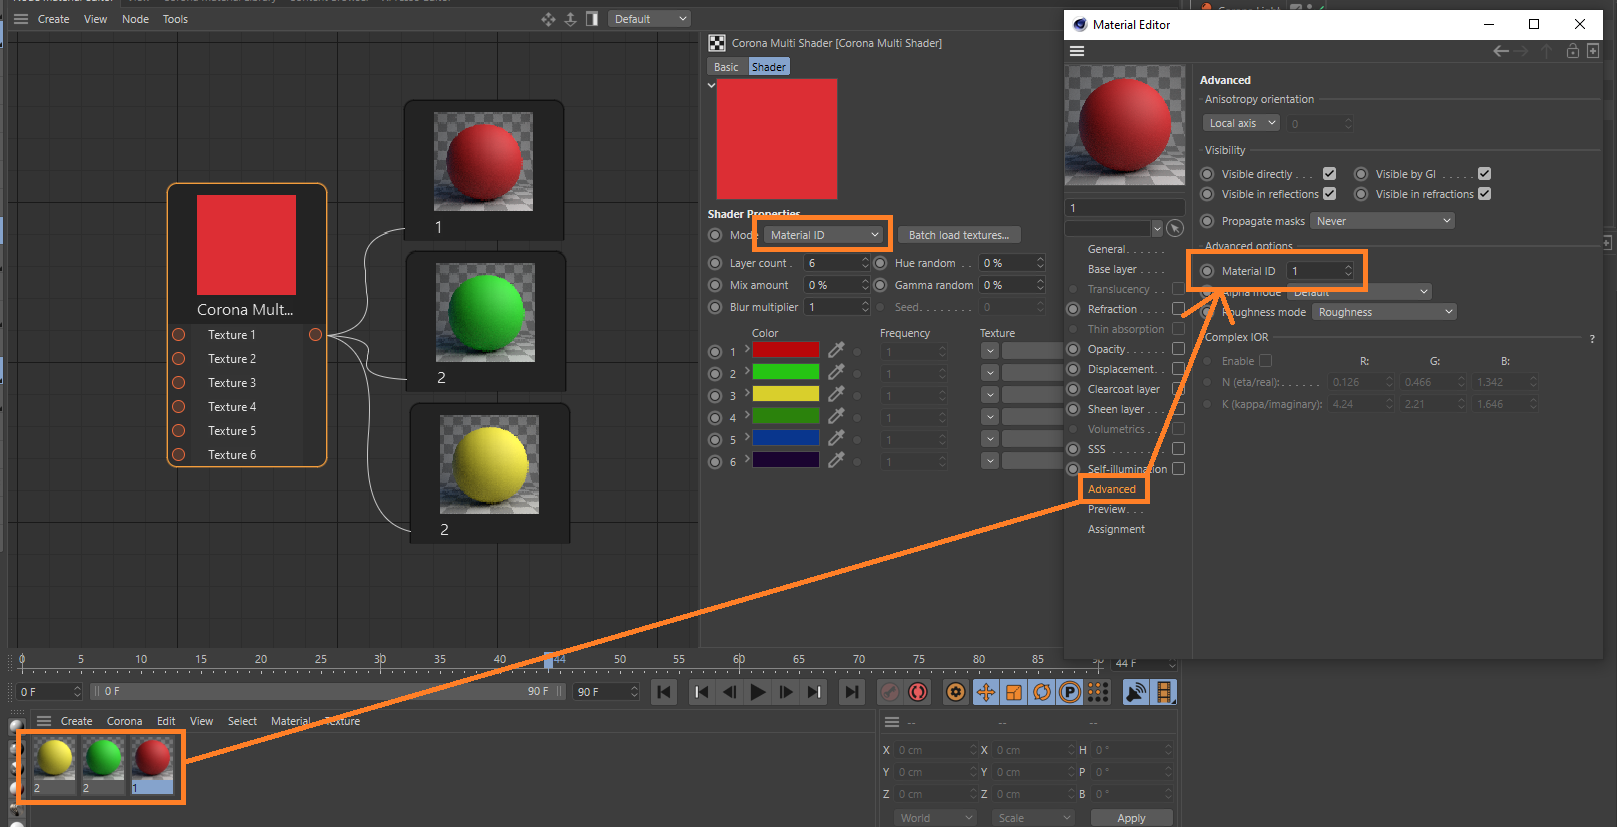Viewport: 1617px width, 827px height.
Task: Open General channel in Material Editor
Action: (1107, 249)
